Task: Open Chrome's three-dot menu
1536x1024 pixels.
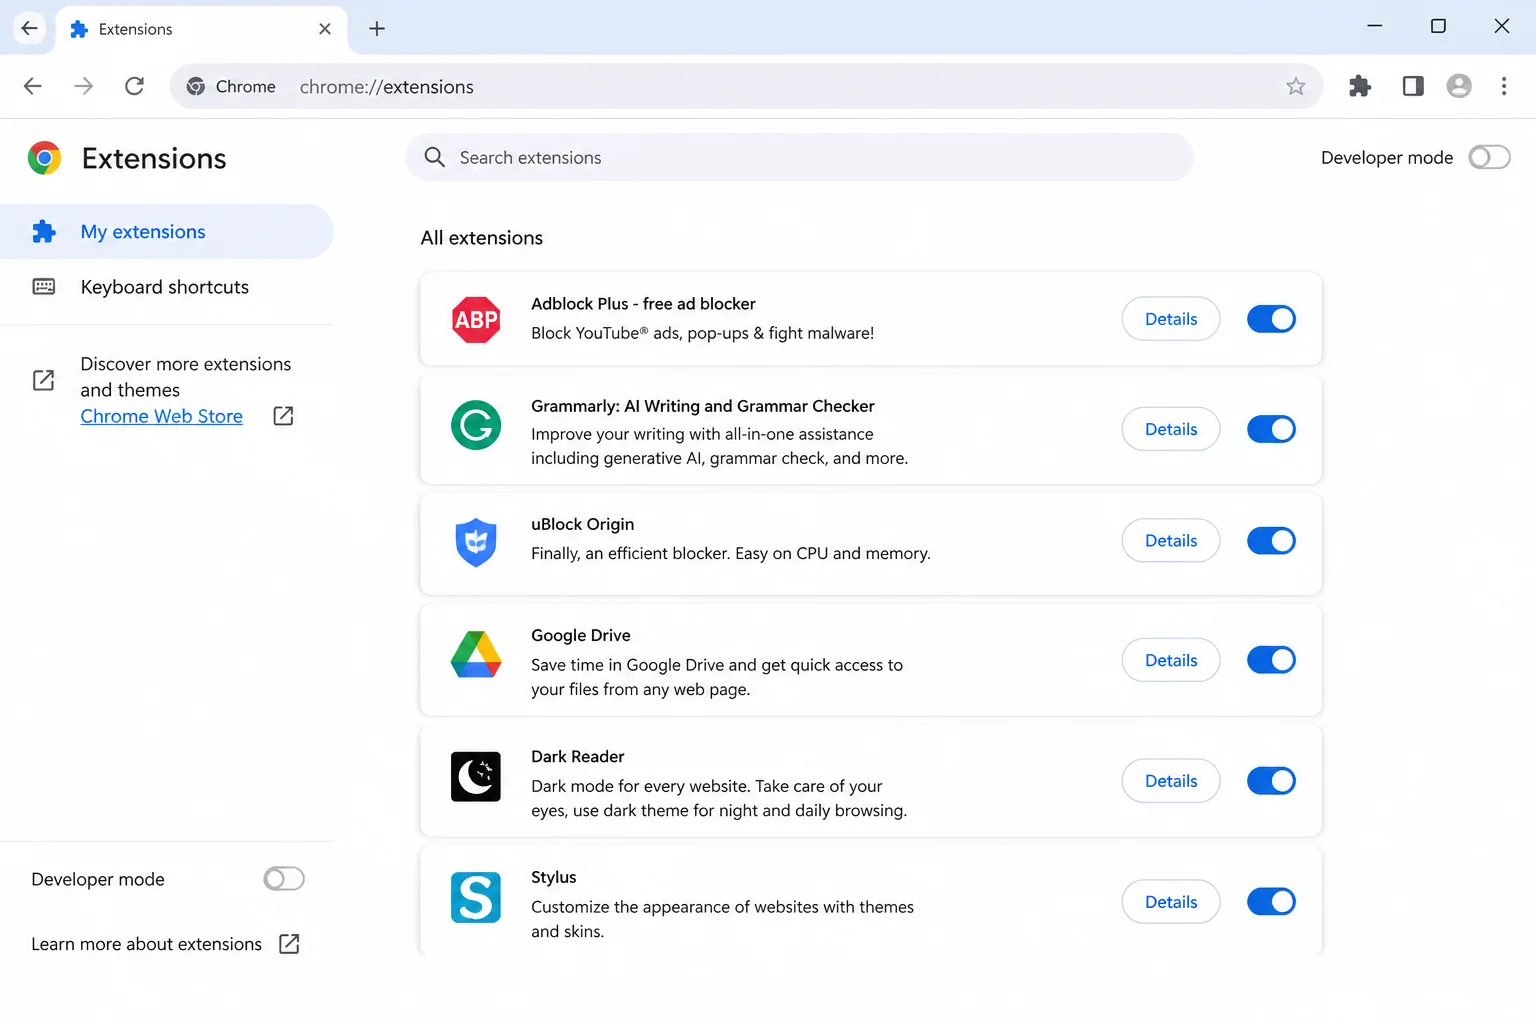Action: point(1504,86)
